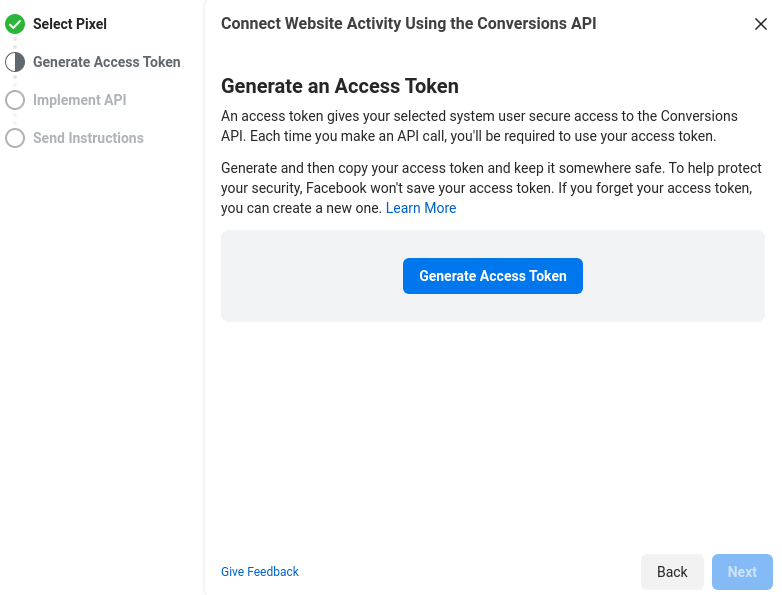
Task: Click the paragraph starting "Generate and then copy"
Action: (x=491, y=188)
